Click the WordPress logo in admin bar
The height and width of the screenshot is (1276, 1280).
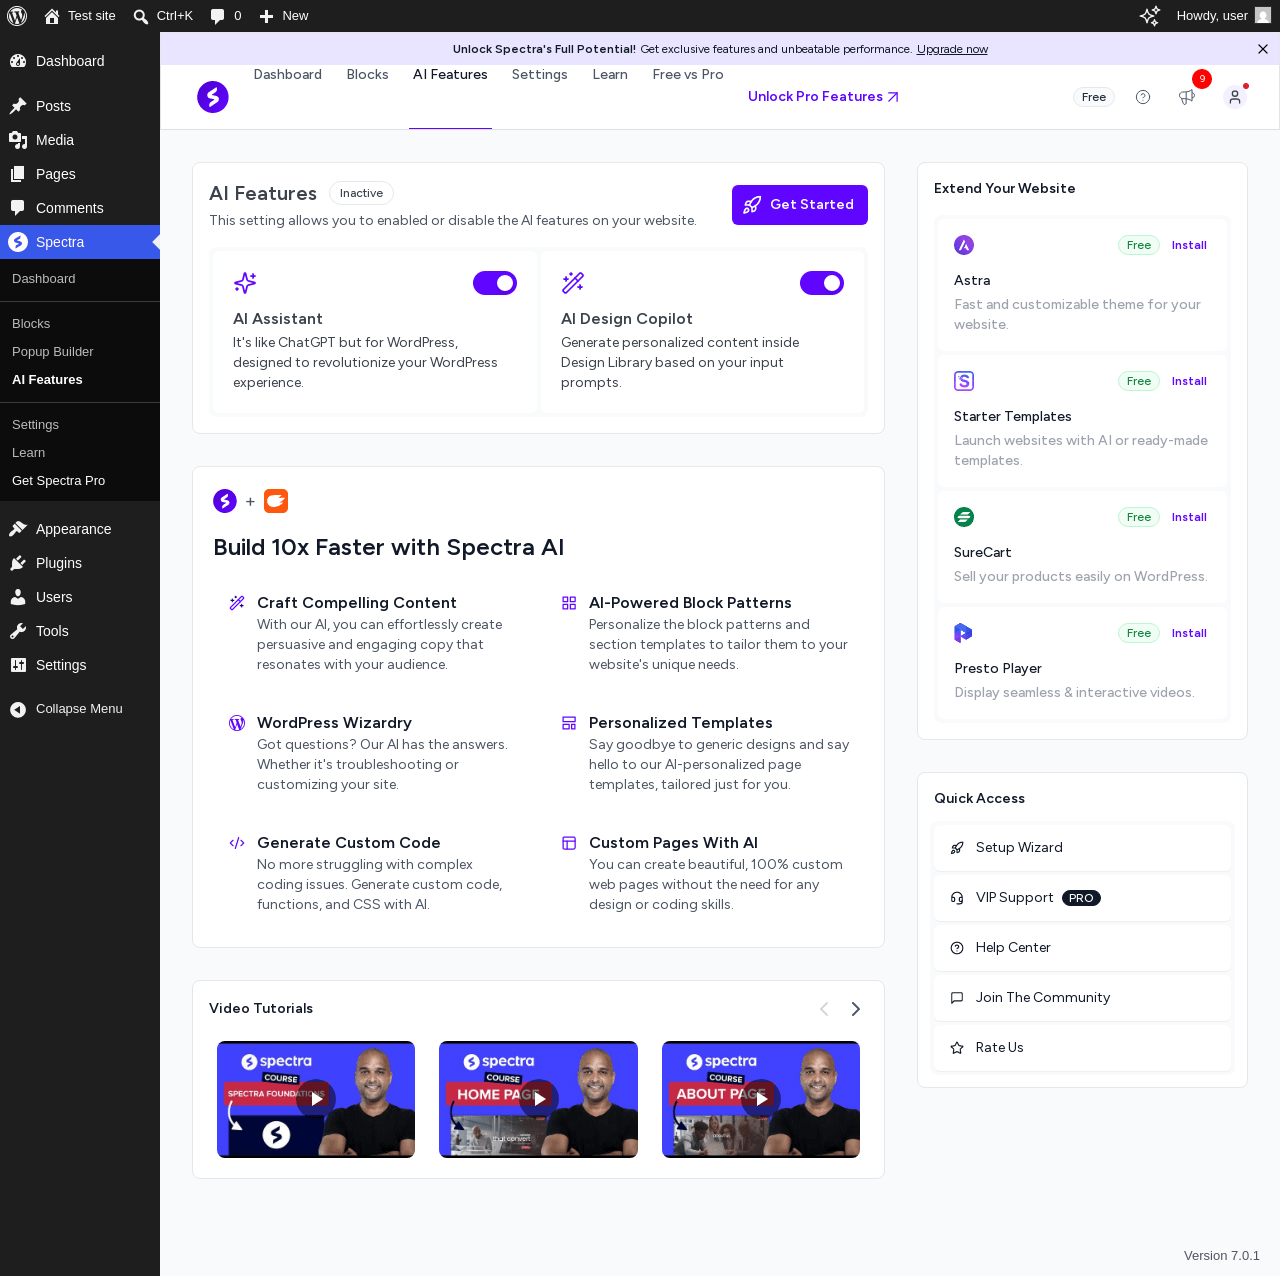point(17,16)
